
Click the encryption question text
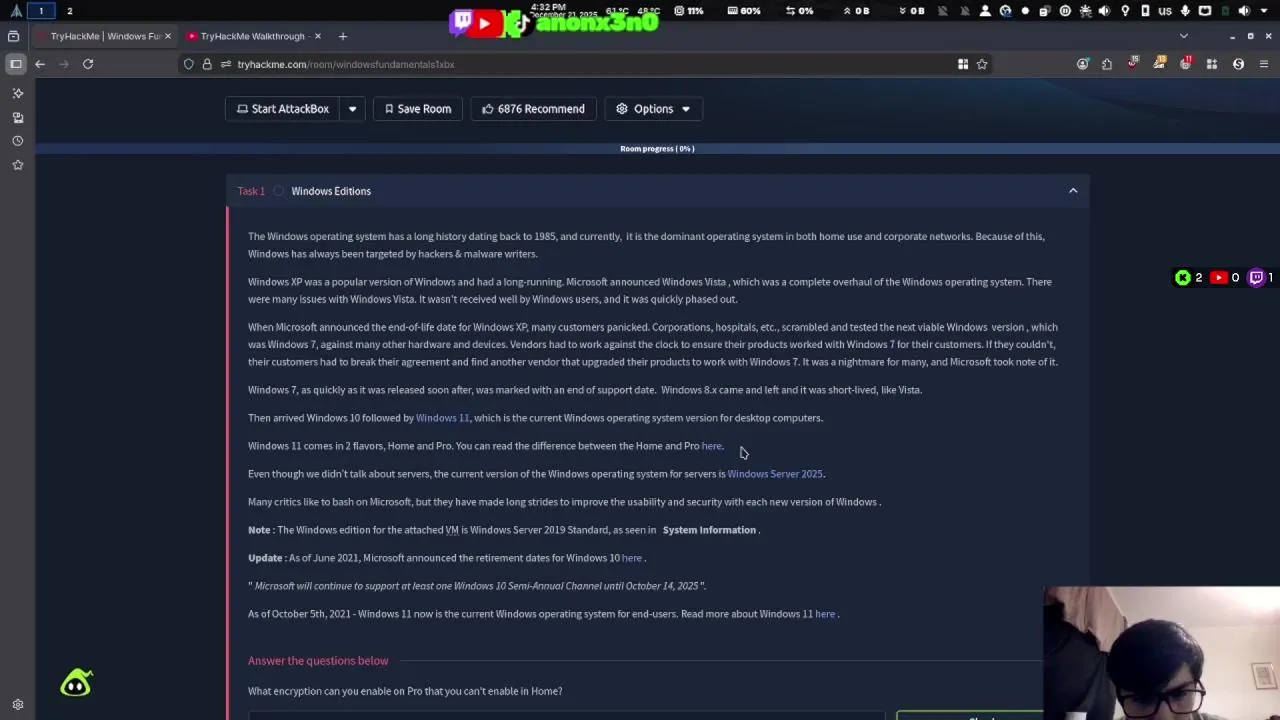coord(405,691)
